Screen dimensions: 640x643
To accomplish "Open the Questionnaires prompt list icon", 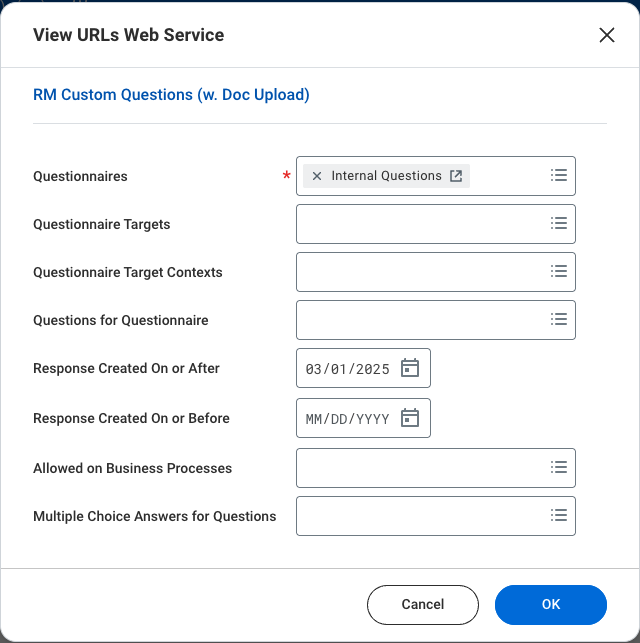I will click(559, 175).
